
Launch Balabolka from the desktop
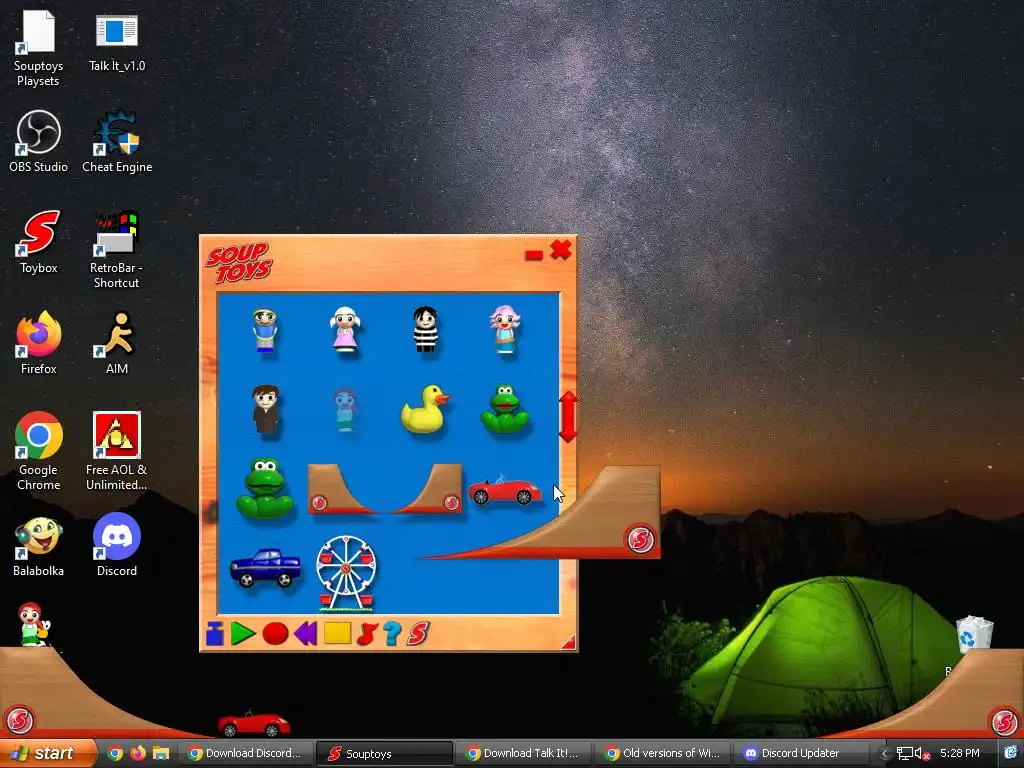tap(39, 547)
